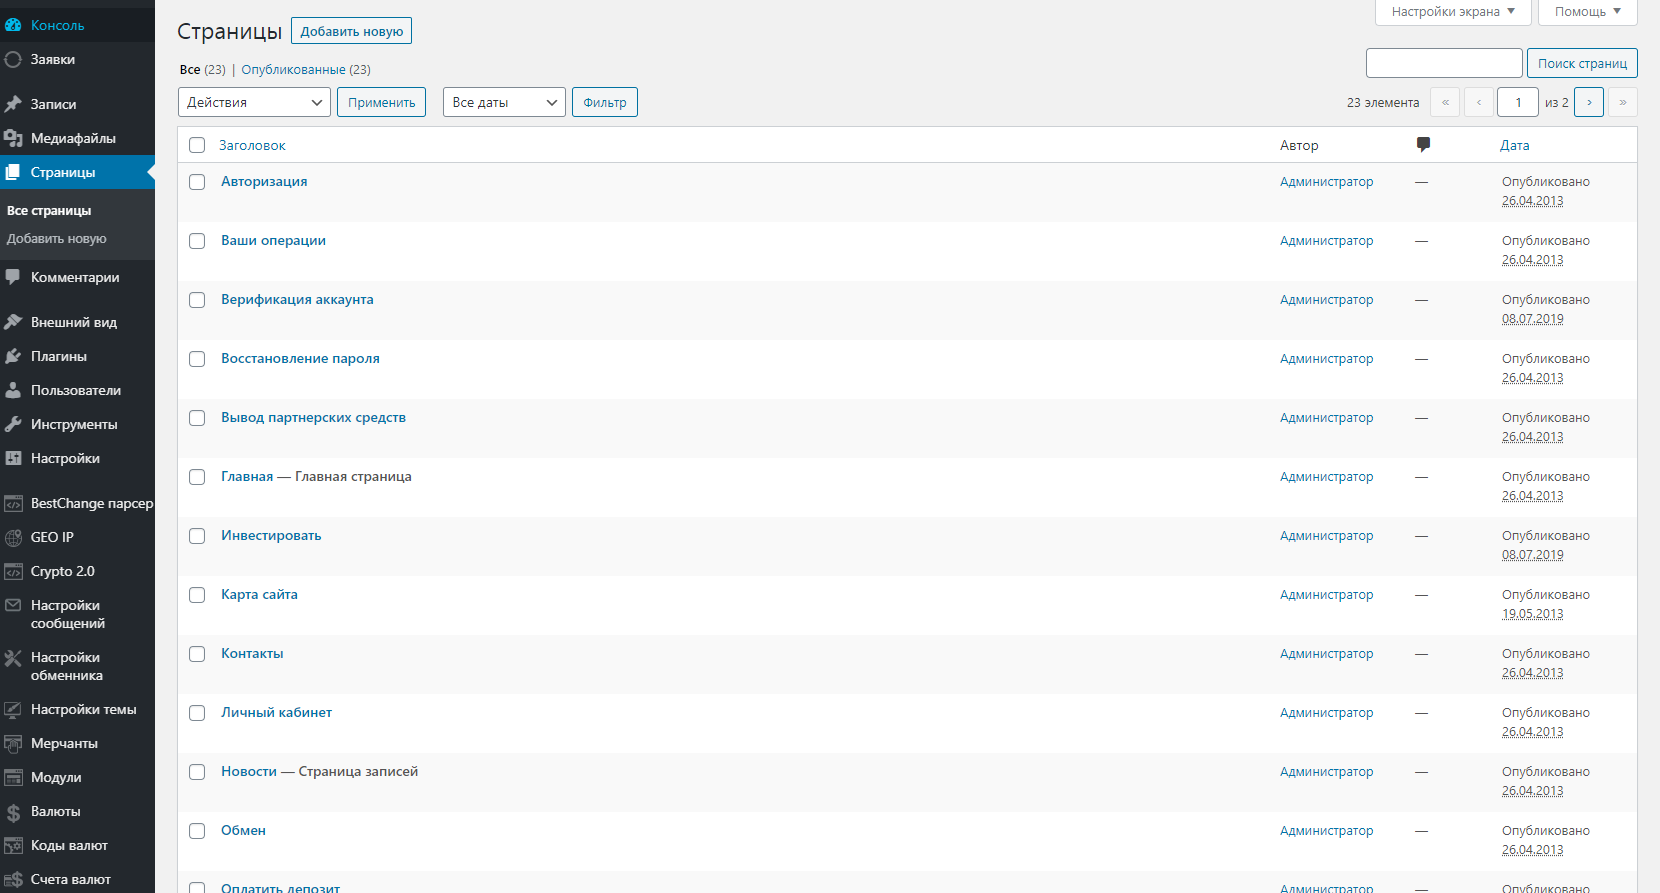This screenshot has width=1660, height=893.
Task: Focus the page search input field
Action: click(x=1443, y=63)
